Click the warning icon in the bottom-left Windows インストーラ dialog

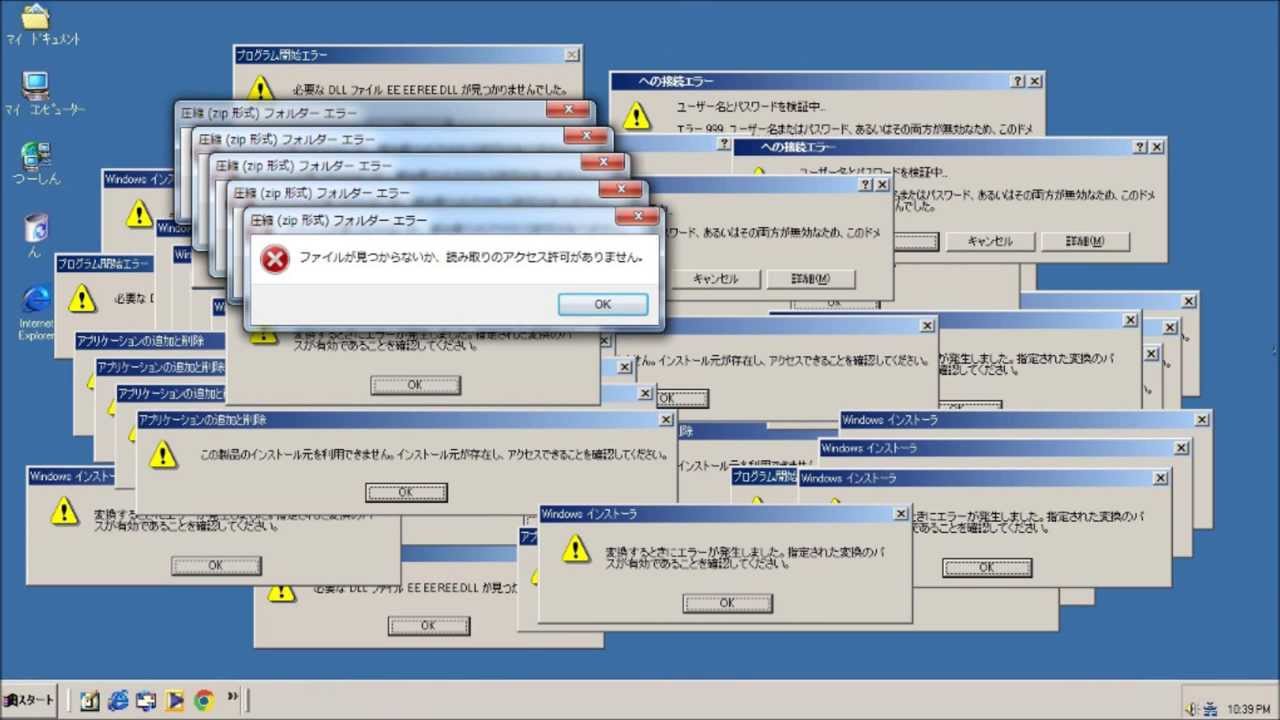(x=64, y=511)
